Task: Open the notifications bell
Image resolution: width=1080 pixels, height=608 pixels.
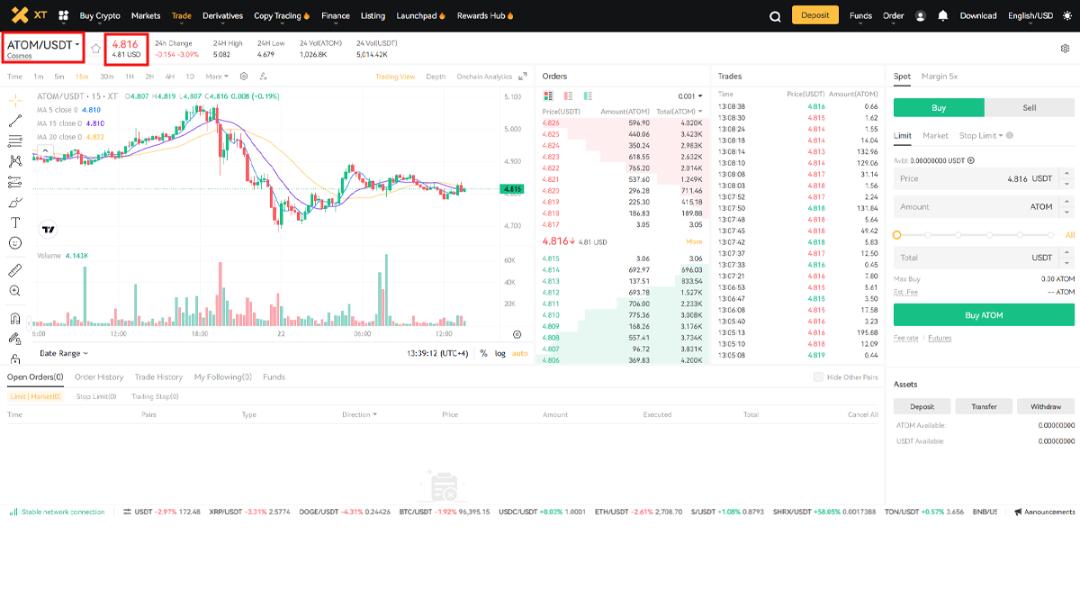Action: (943, 15)
